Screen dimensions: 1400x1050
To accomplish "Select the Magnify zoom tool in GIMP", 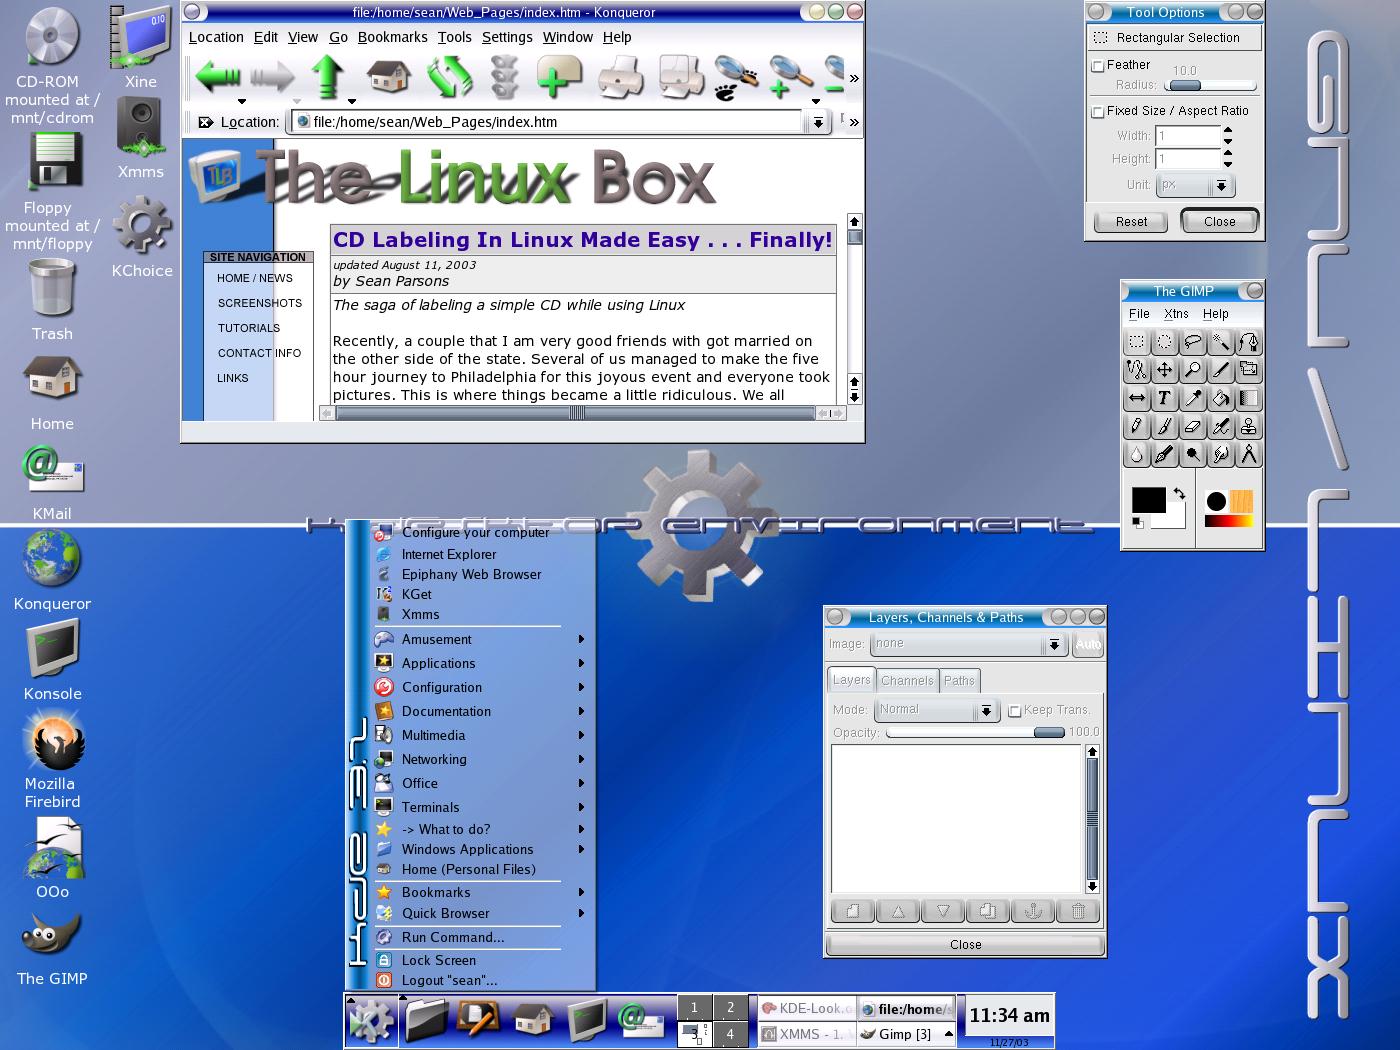I will click(x=1193, y=370).
